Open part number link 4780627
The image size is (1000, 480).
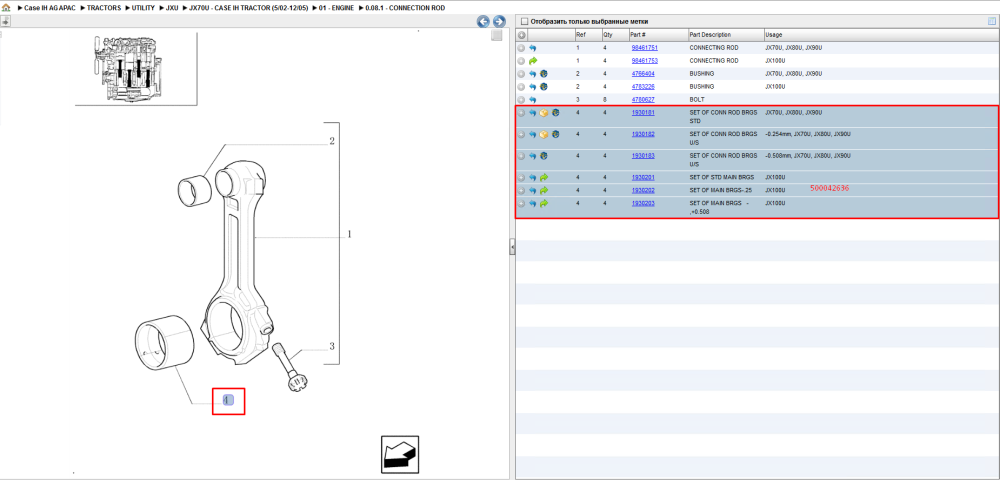pyautogui.click(x=643, y=100)
